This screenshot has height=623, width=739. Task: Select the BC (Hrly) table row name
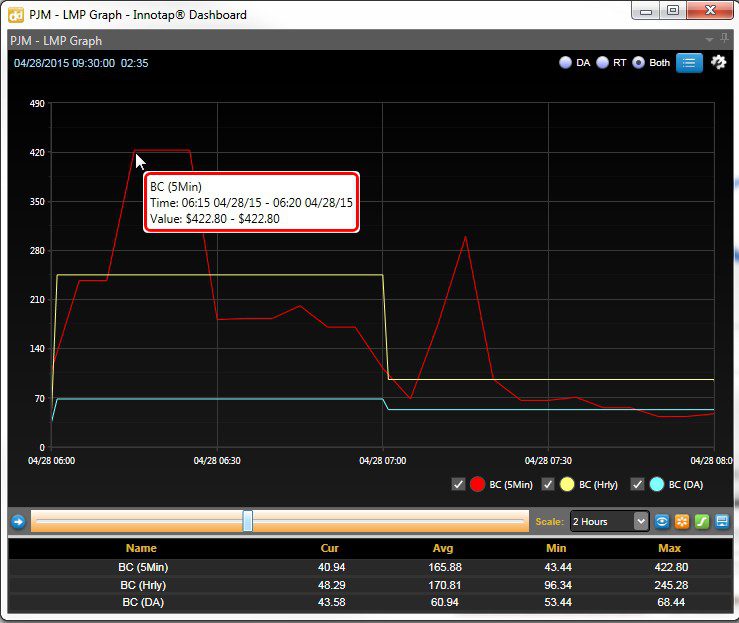click(143, 585)
